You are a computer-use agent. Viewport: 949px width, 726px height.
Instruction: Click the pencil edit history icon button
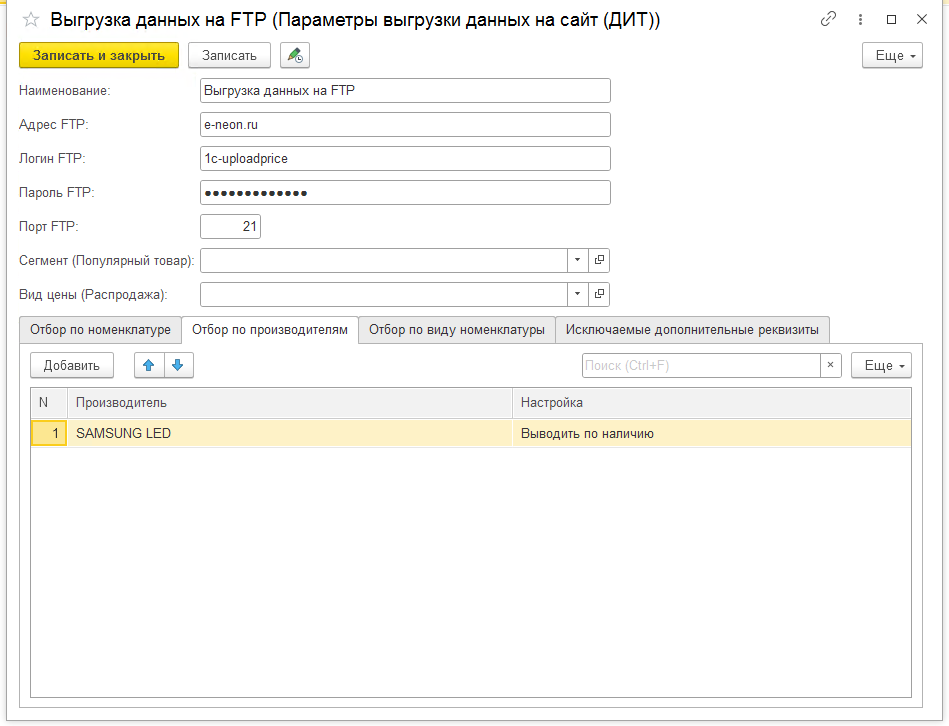coord(295,56)
